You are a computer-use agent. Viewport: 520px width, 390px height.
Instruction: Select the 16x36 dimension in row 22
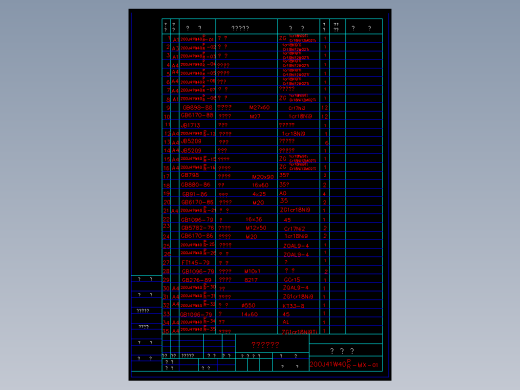coord(254,219)
